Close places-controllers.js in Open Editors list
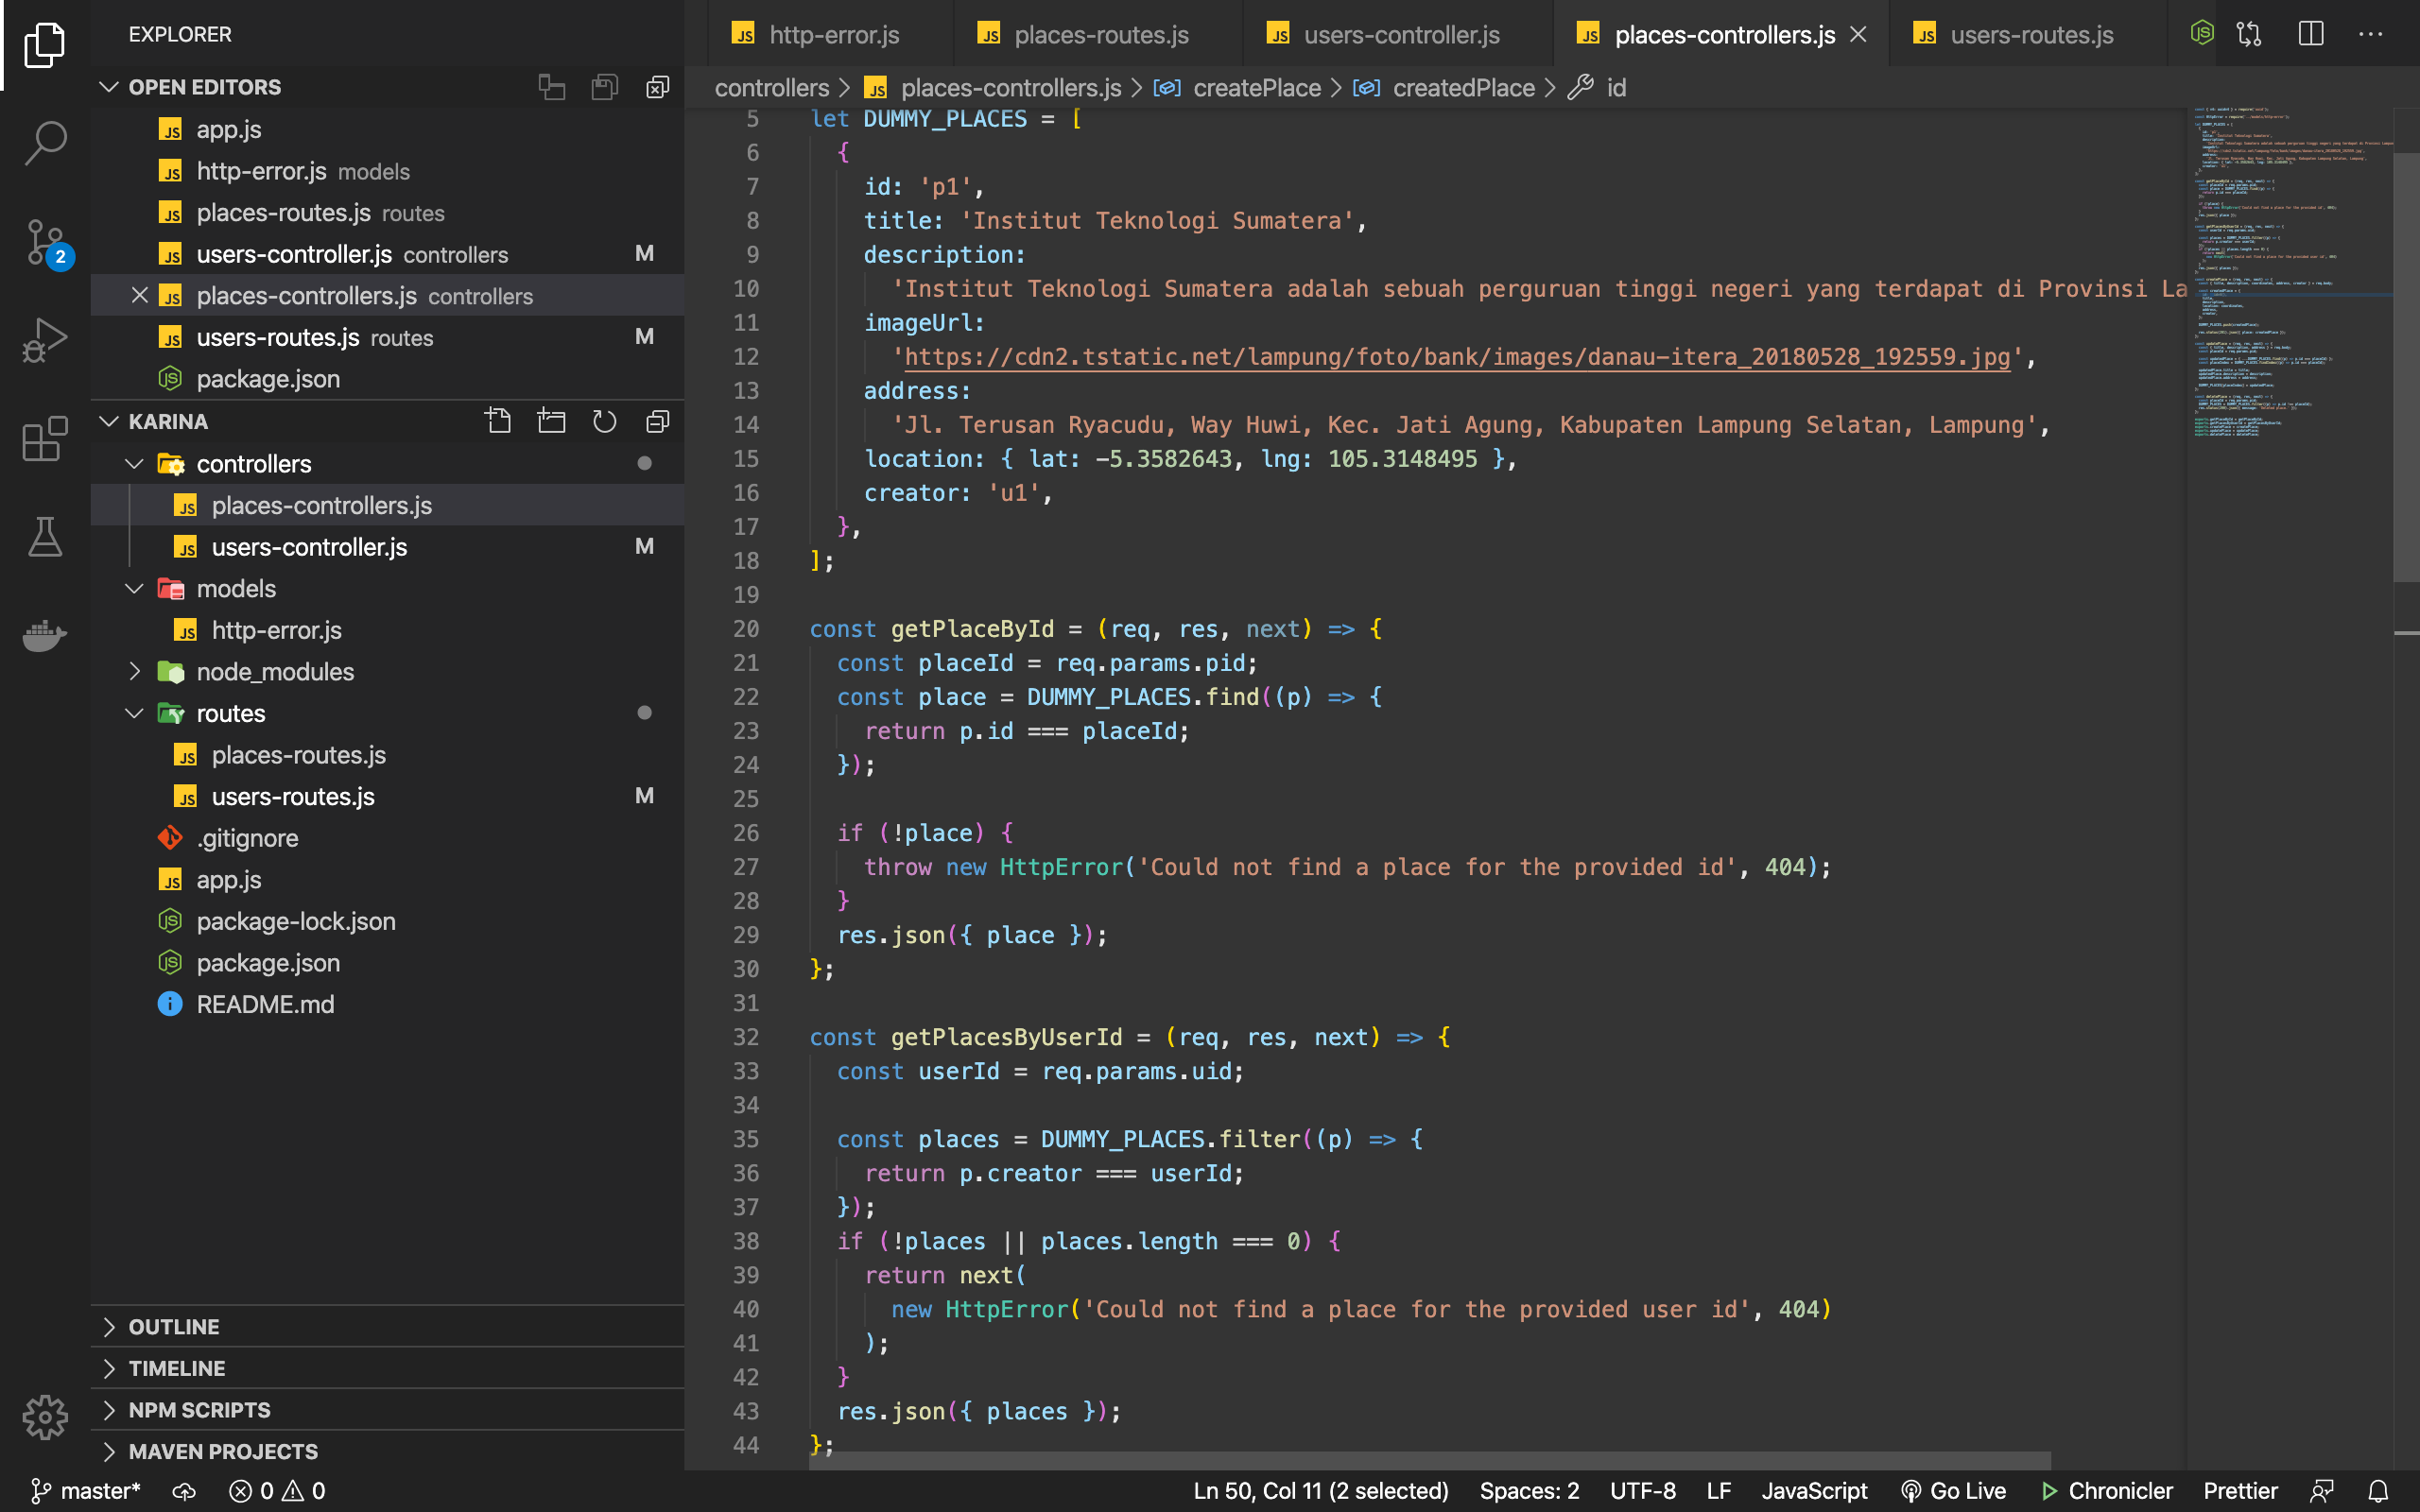Image resolution: width=2420 pixels, height=1512 pixels. coord(140,295)
